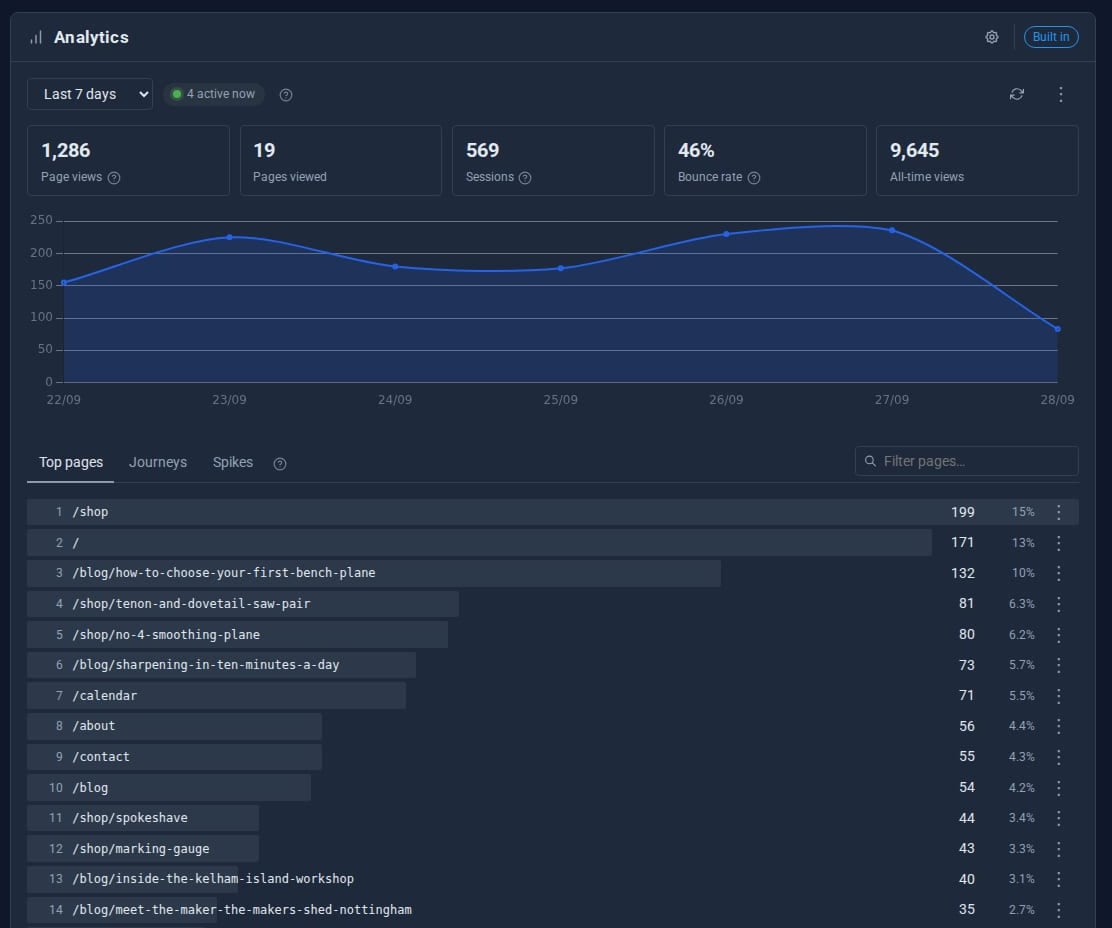Open help icon beside active now
This screenshot has width=1112, height=928.
tap(286, 95)
